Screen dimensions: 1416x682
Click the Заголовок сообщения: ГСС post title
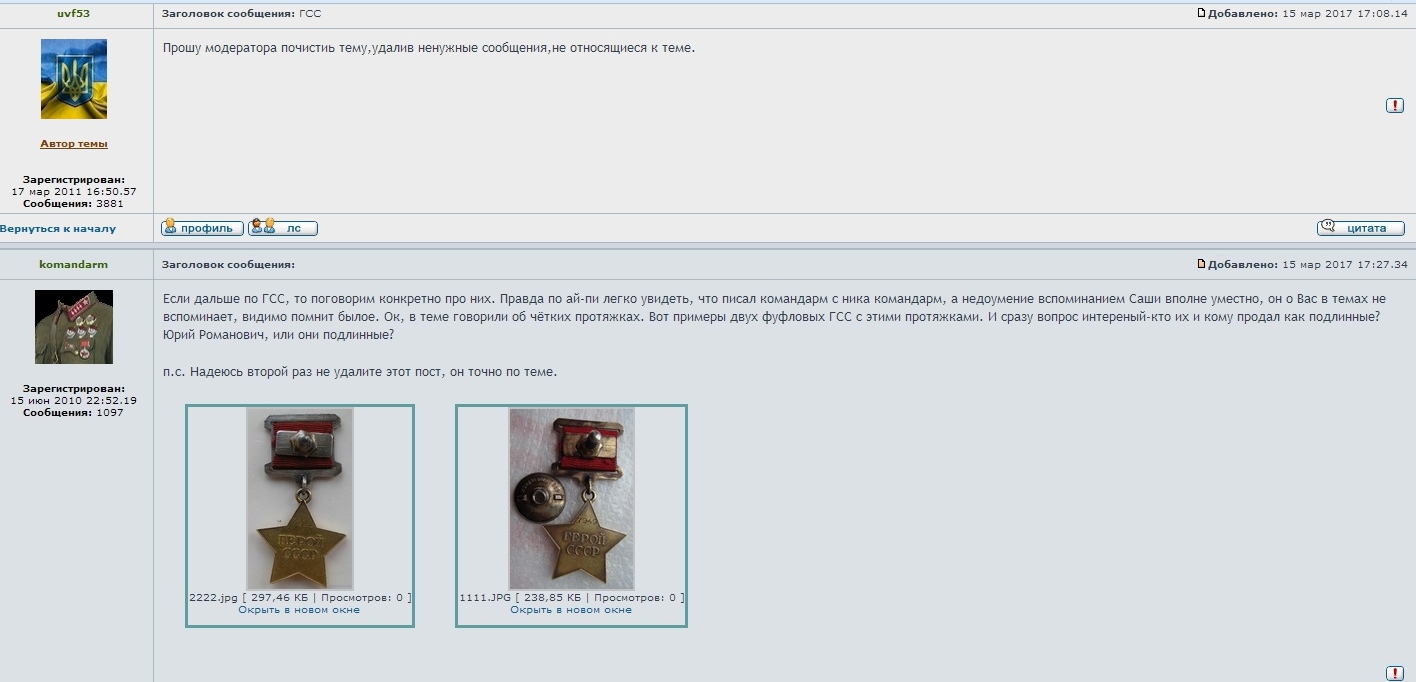[x=241, y=14]
